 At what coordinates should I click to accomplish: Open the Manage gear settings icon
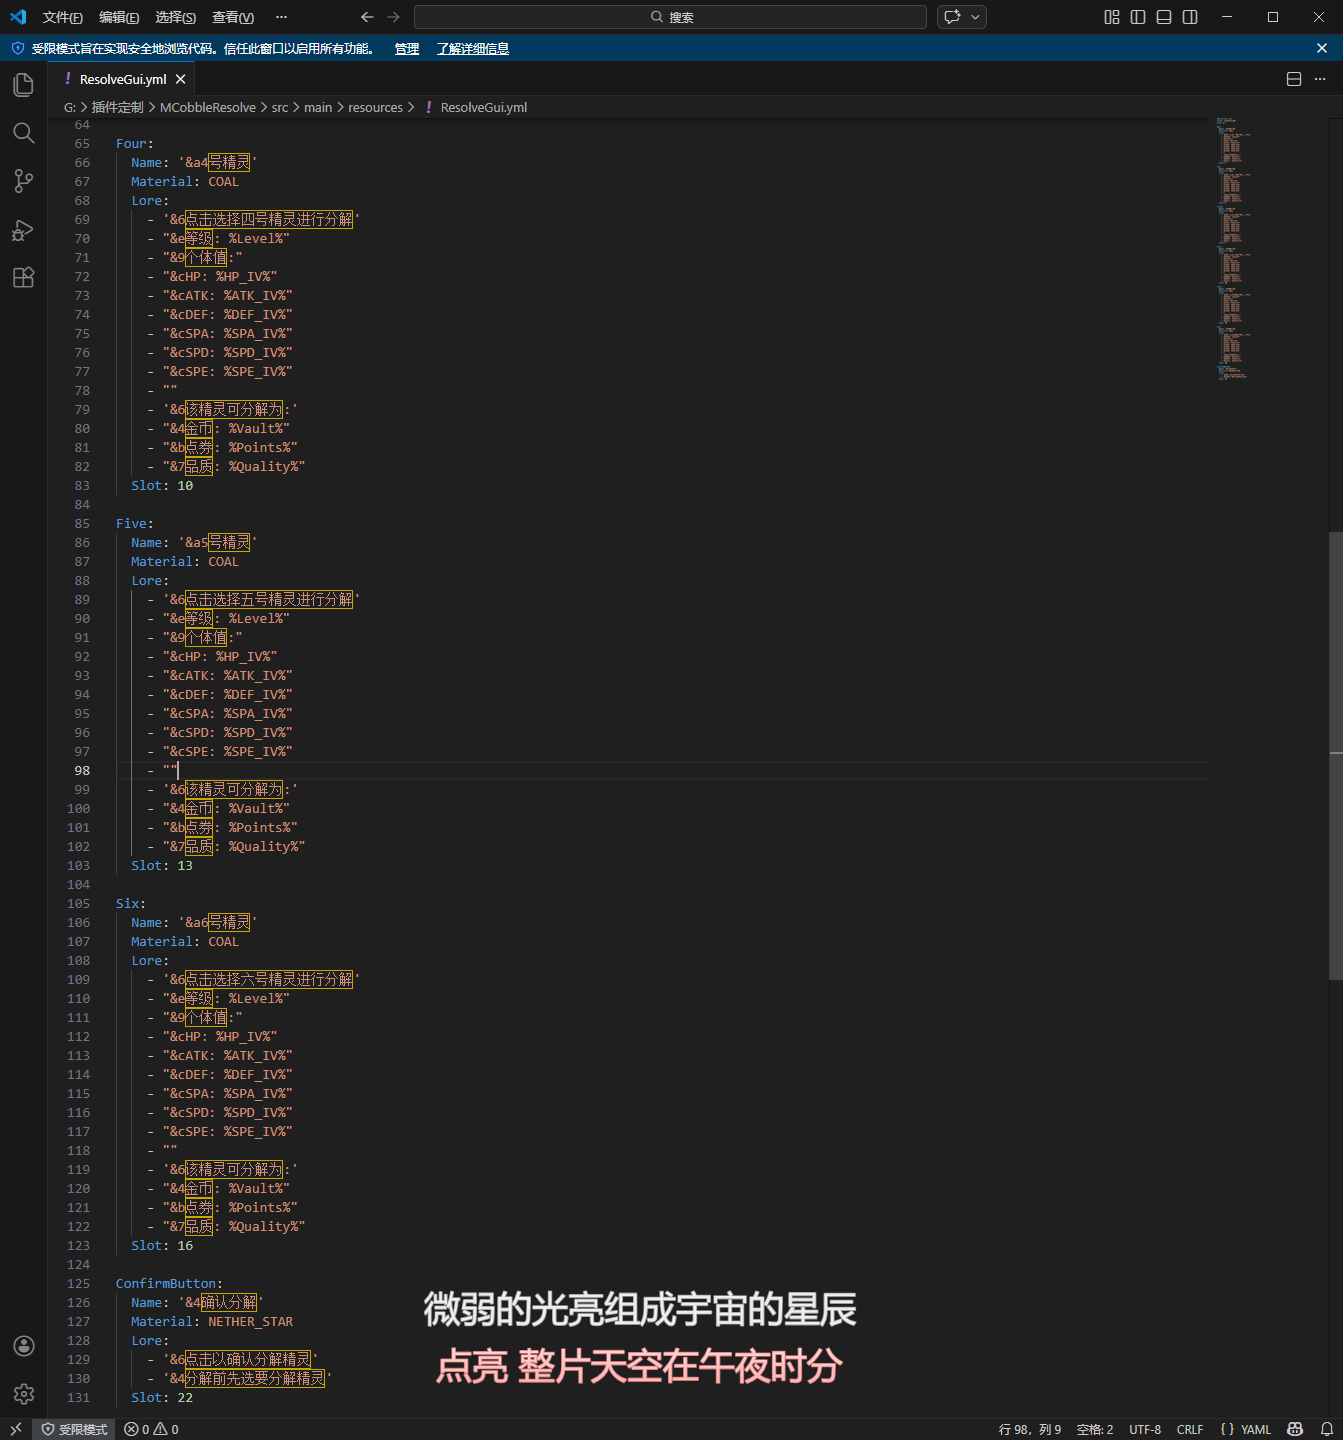click(x=23, y=1393)
